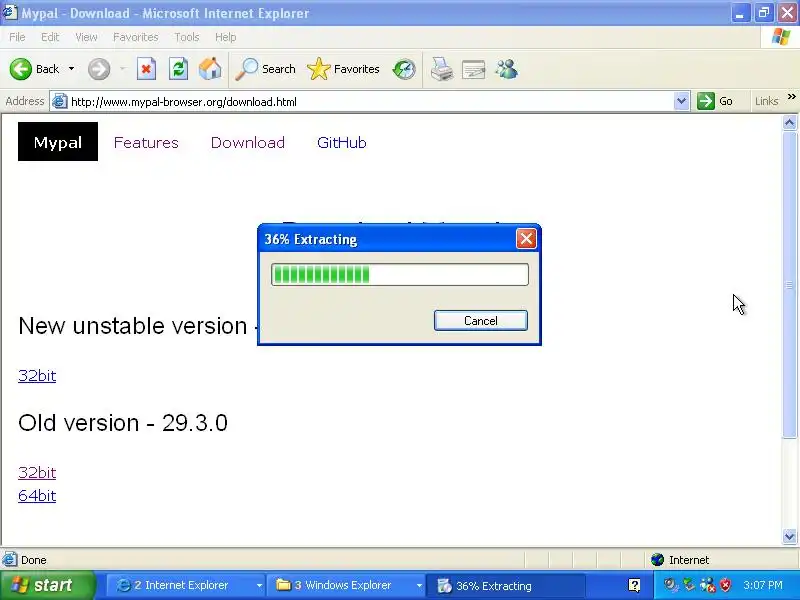Click the first system tray icon
This screenshot has width=800, height=600.
click(x=671, y=585)
